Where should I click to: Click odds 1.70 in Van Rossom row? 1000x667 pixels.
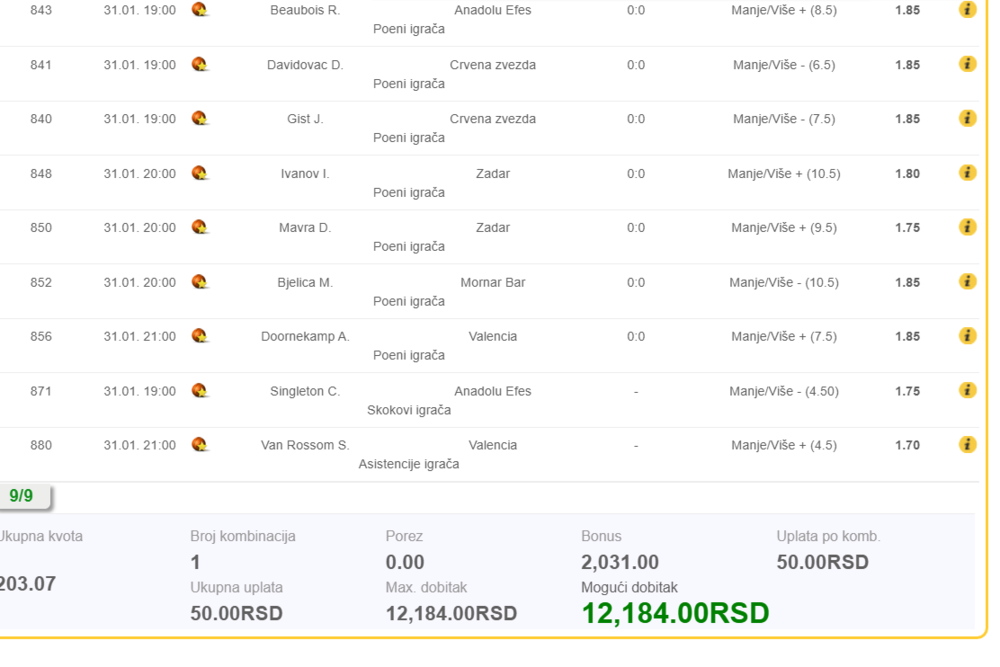click(x=907, y=446)
